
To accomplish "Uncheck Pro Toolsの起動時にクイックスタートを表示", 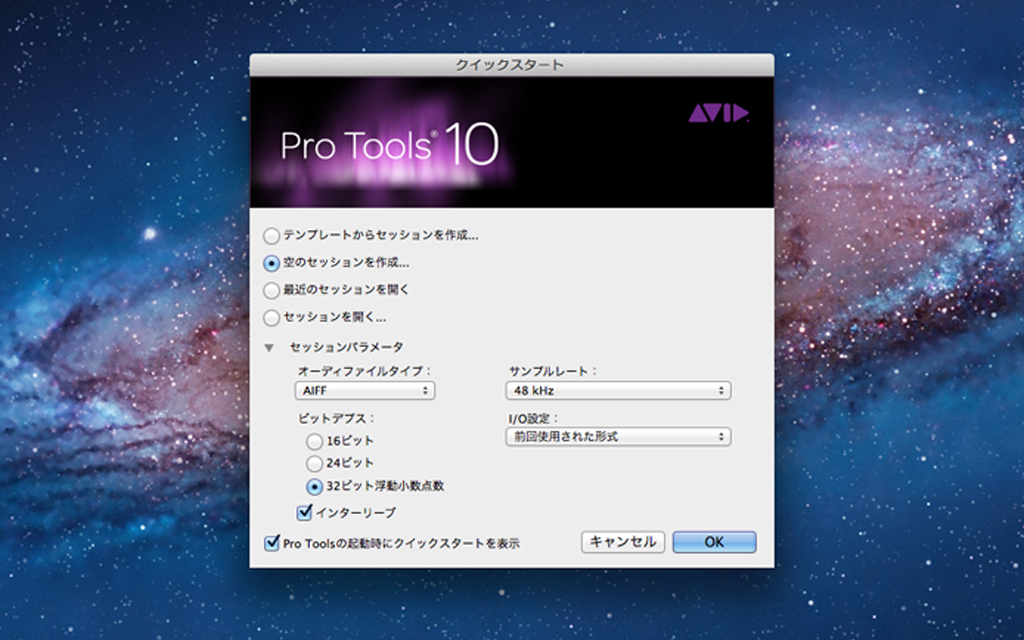I will (x=272, y=542).
